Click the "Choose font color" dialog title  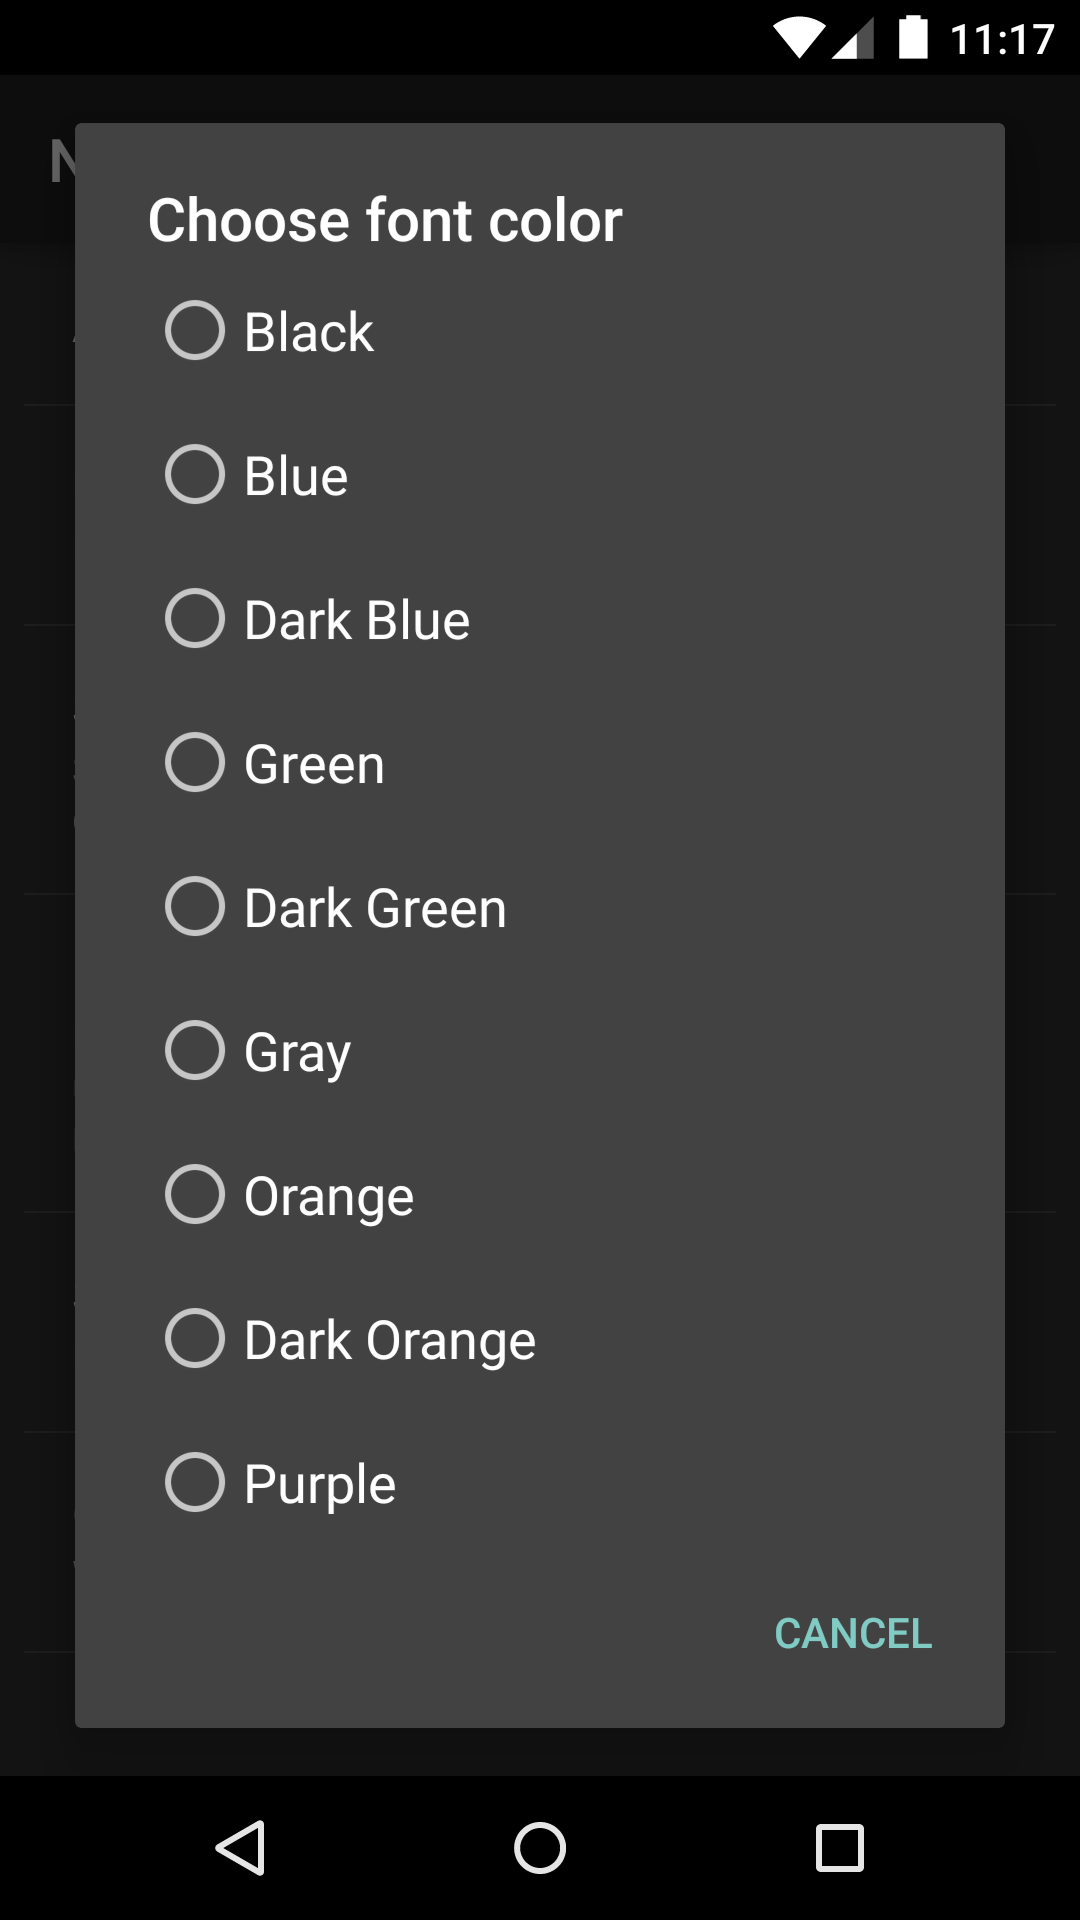pos(385,220)
